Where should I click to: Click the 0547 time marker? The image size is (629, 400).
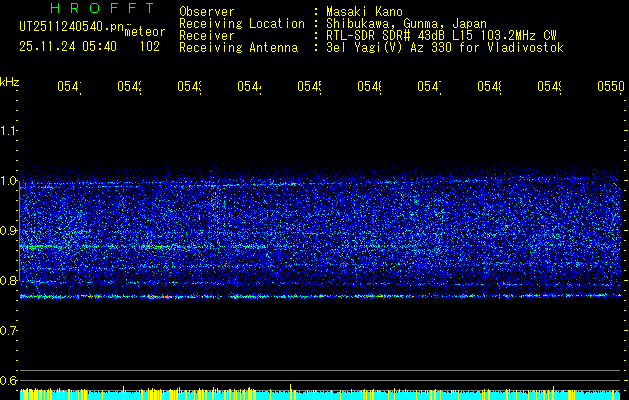(x=429, y=86)
